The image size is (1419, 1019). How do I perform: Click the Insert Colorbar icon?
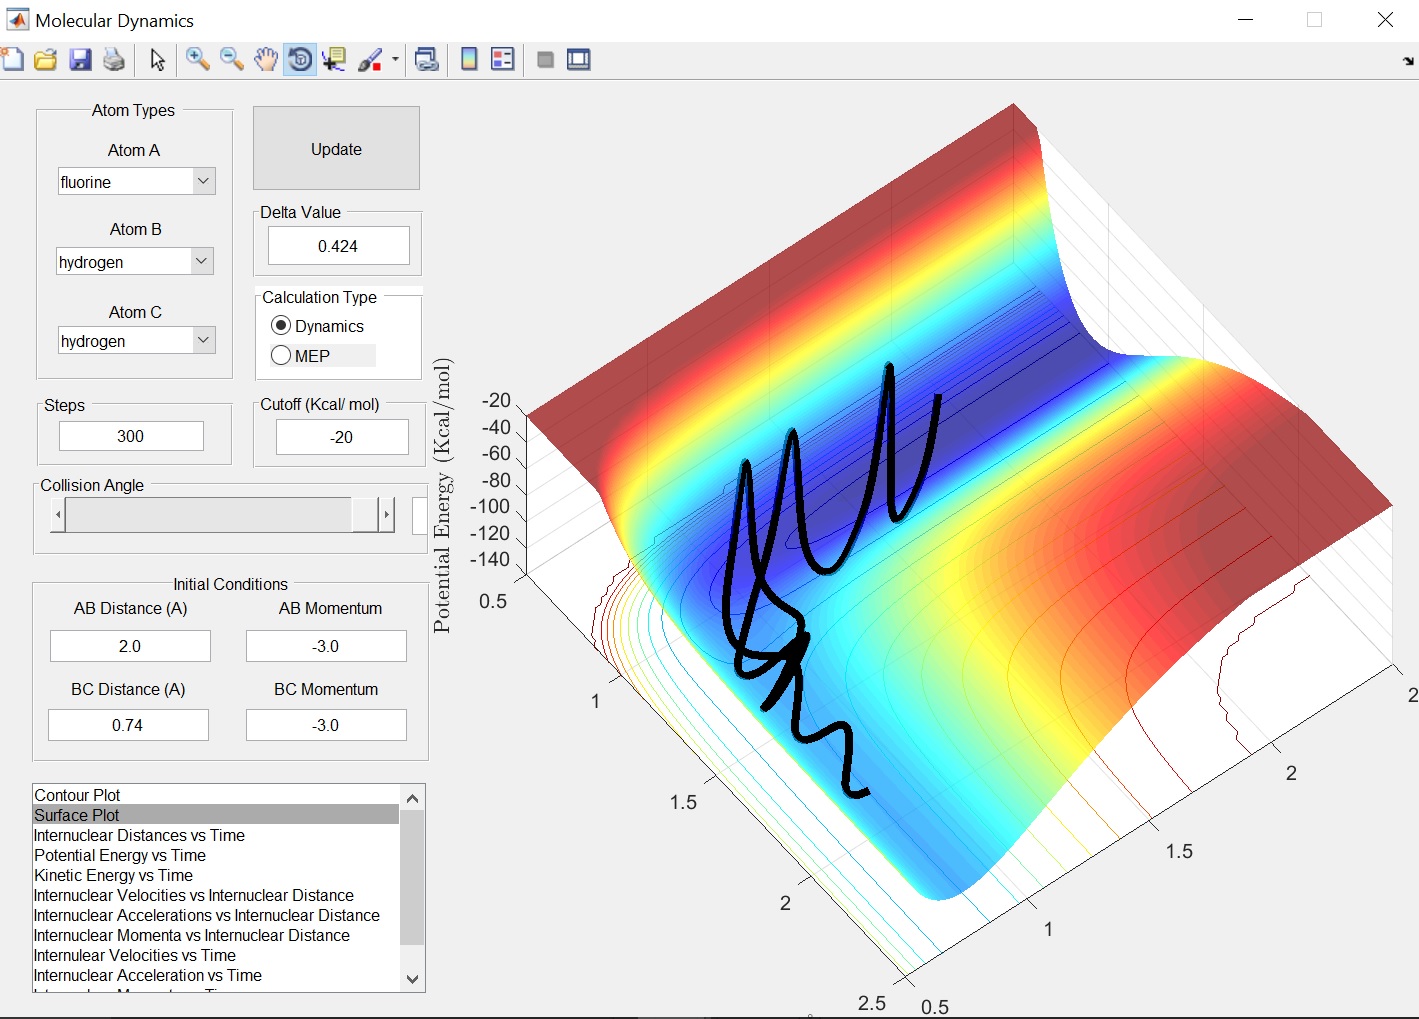469,60
